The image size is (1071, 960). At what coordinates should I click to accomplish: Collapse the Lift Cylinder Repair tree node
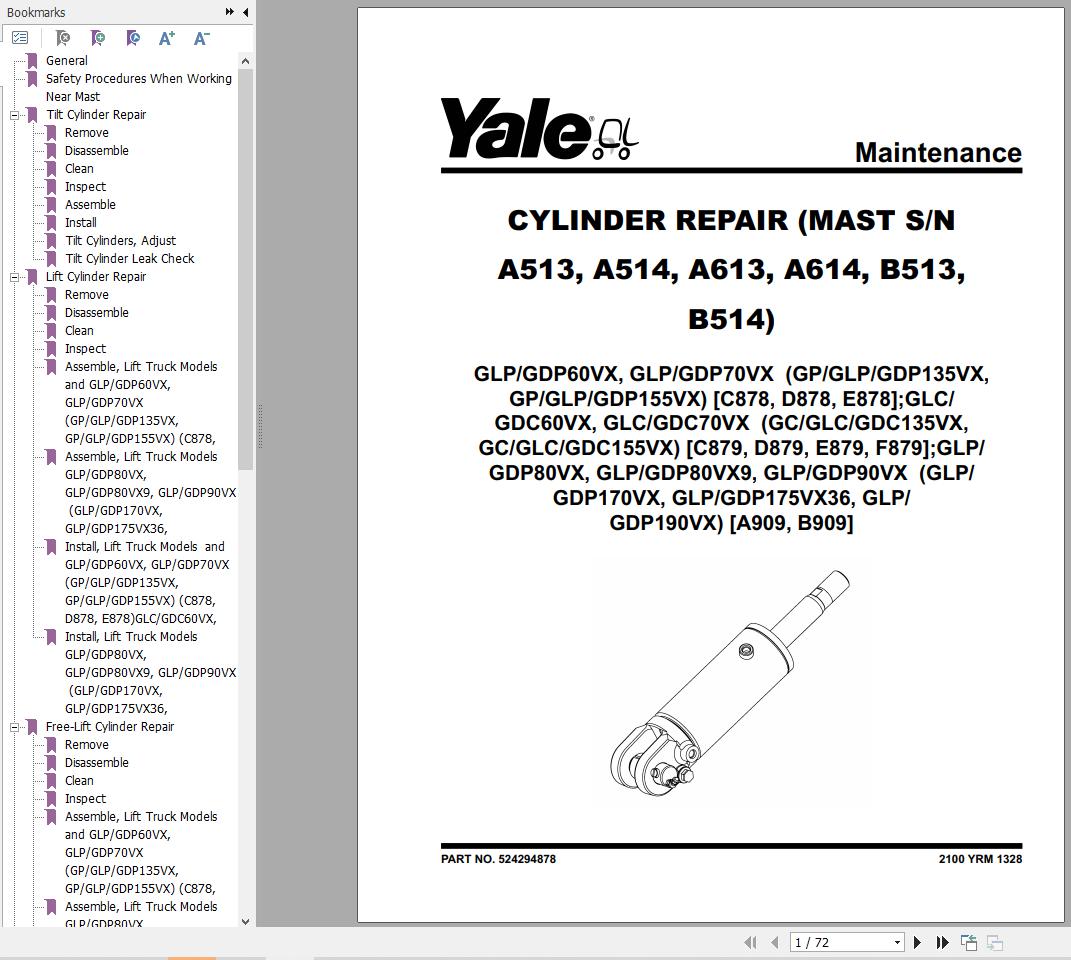point(14,277)
